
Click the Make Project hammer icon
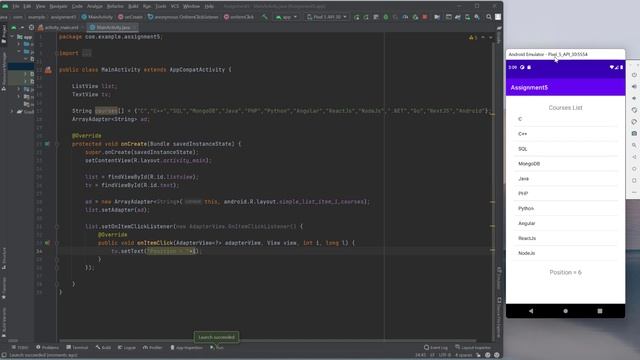tap(264, 17)
